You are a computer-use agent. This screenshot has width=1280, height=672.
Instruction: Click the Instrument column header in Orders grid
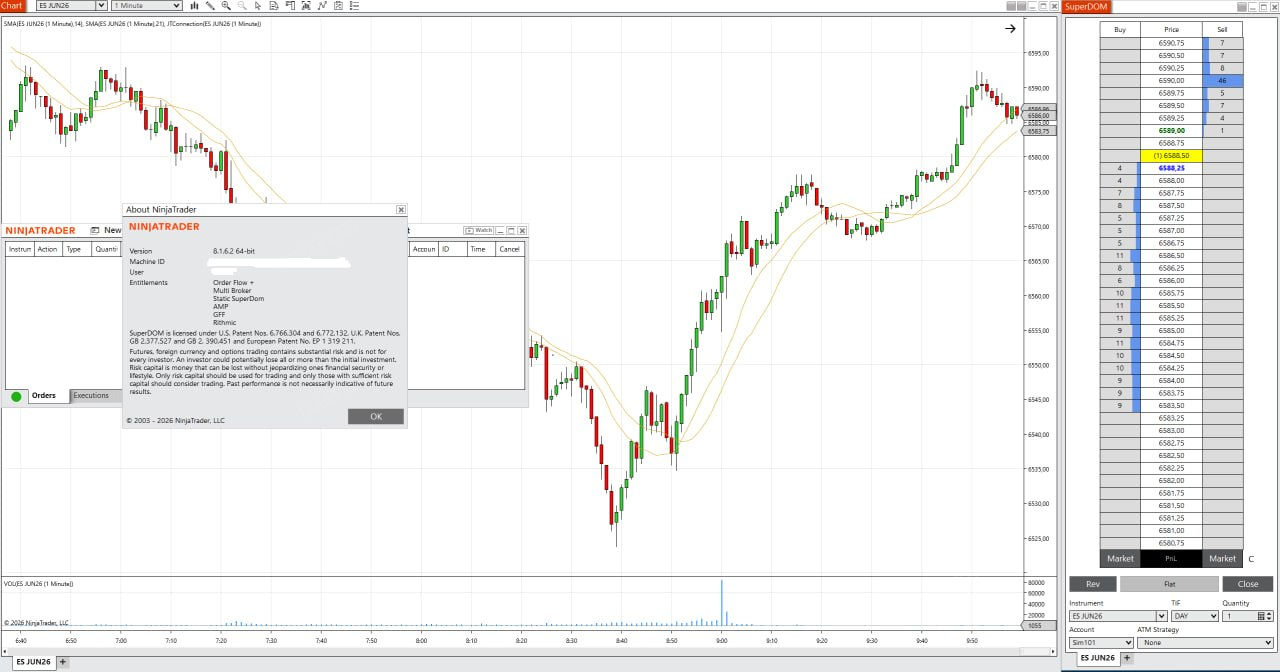click(20, 249)
